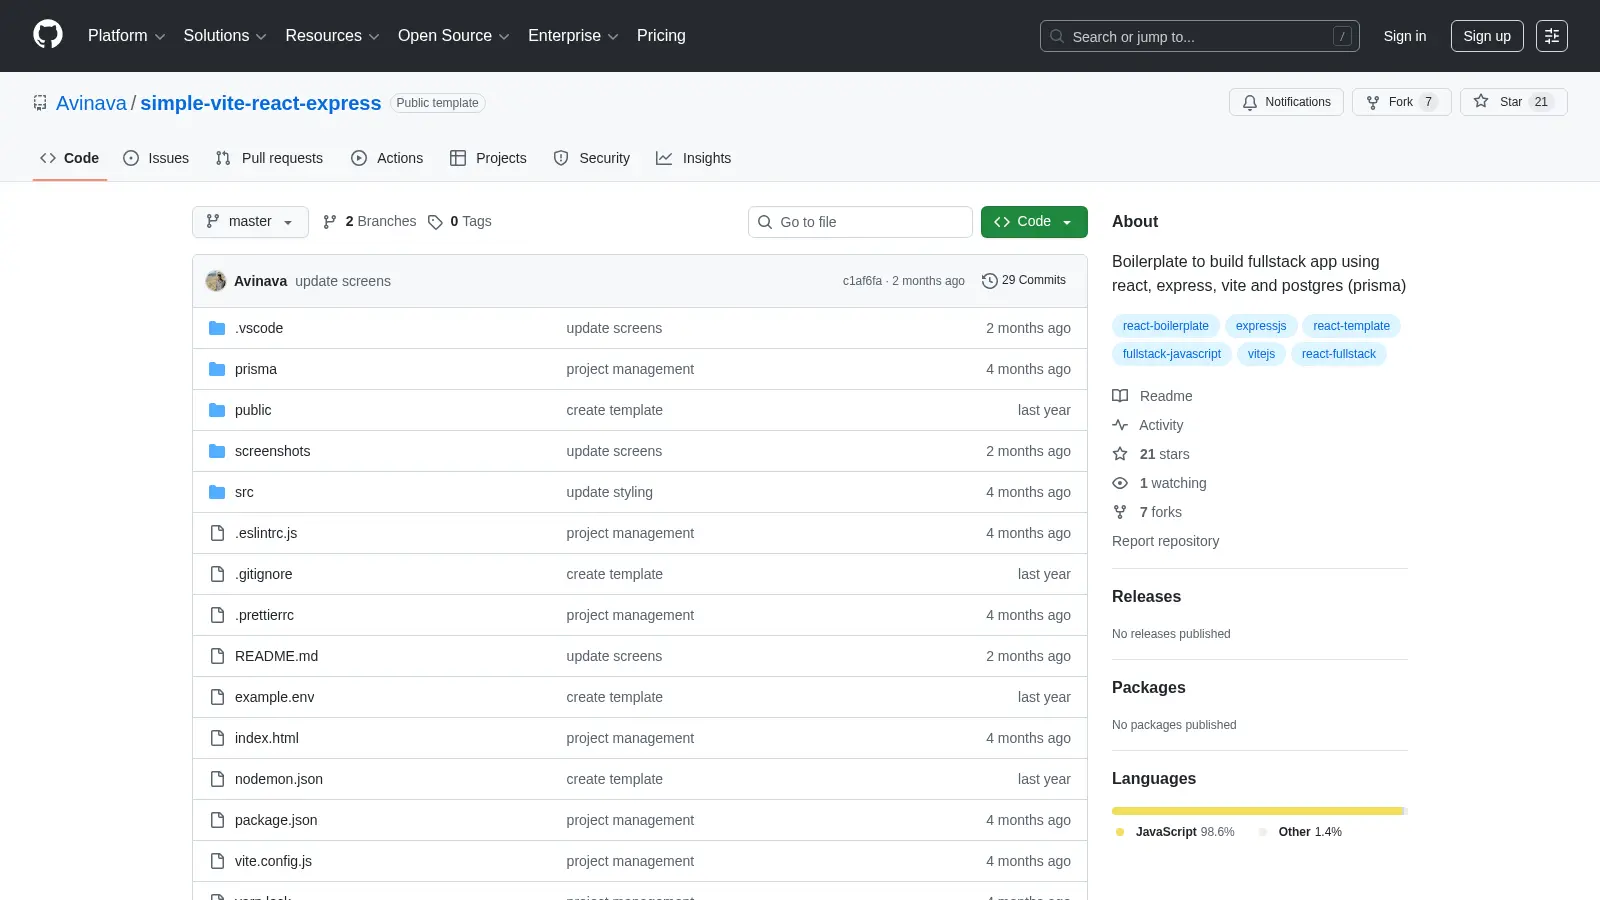This screenshot has width=1600, height=900.
Task: Click the Go to file input
Action: tap(860, 222)
